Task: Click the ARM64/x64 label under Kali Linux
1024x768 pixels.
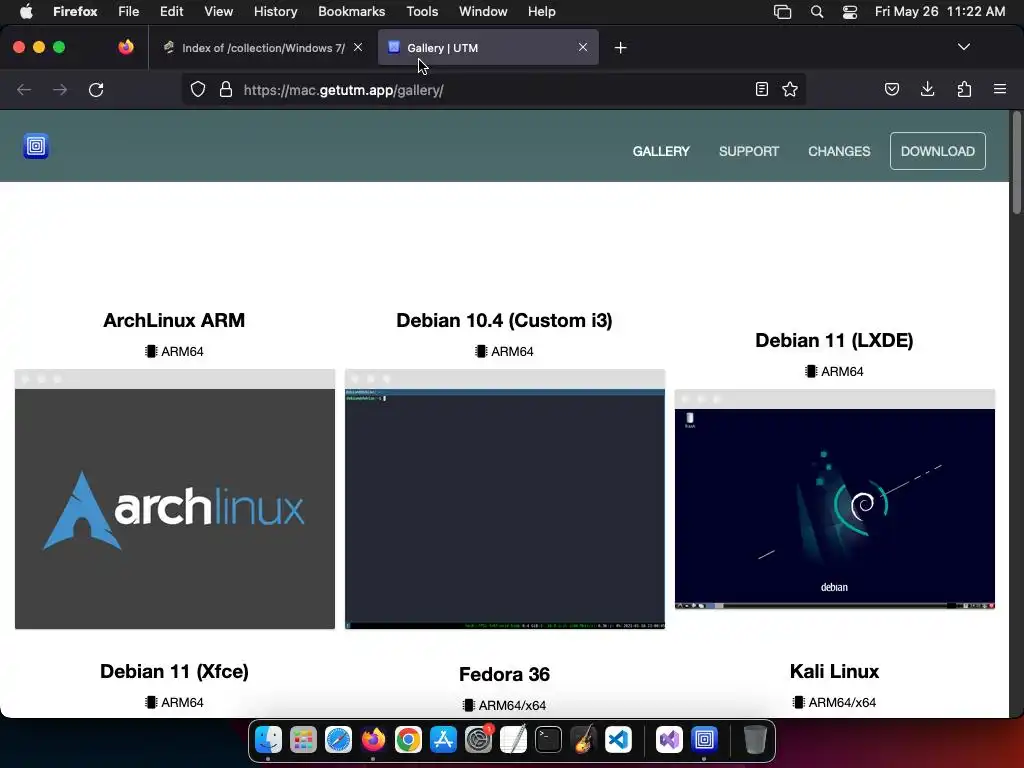Action: tap(834, 703)
